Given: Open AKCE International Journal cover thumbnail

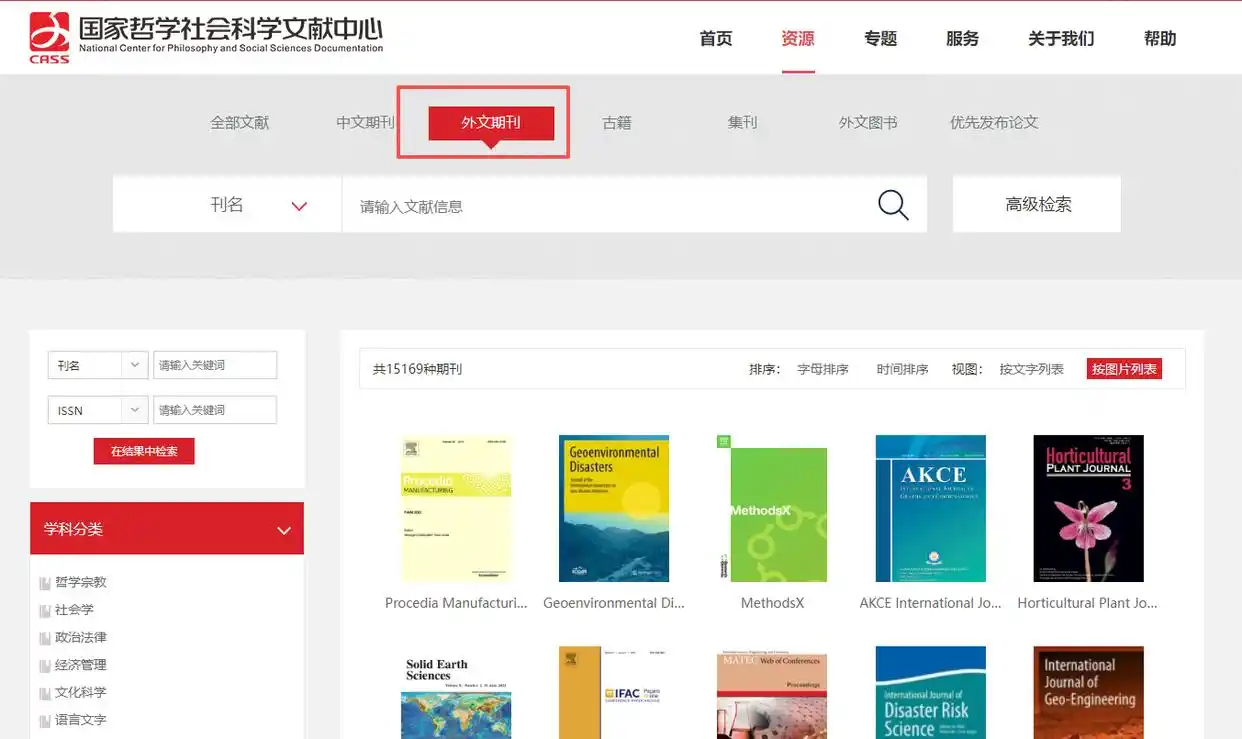Looking at the screenshot, I should (x=931, y=508).
